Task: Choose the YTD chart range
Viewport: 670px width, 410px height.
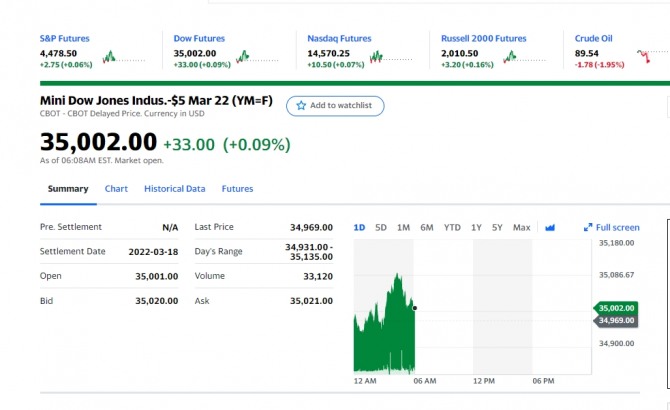Action: pyautogui.click(x=452, y=228)
